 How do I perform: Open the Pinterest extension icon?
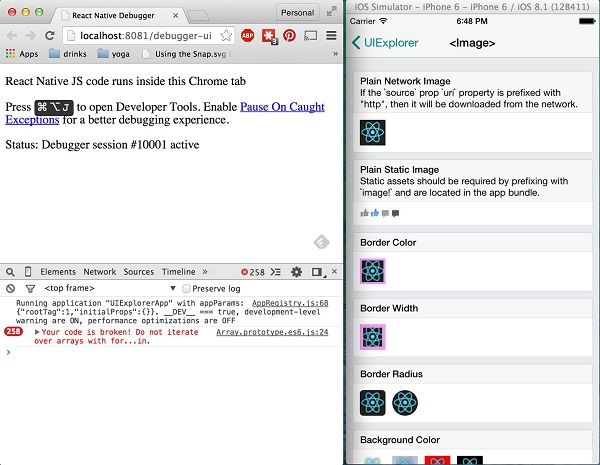click(289, 36)
